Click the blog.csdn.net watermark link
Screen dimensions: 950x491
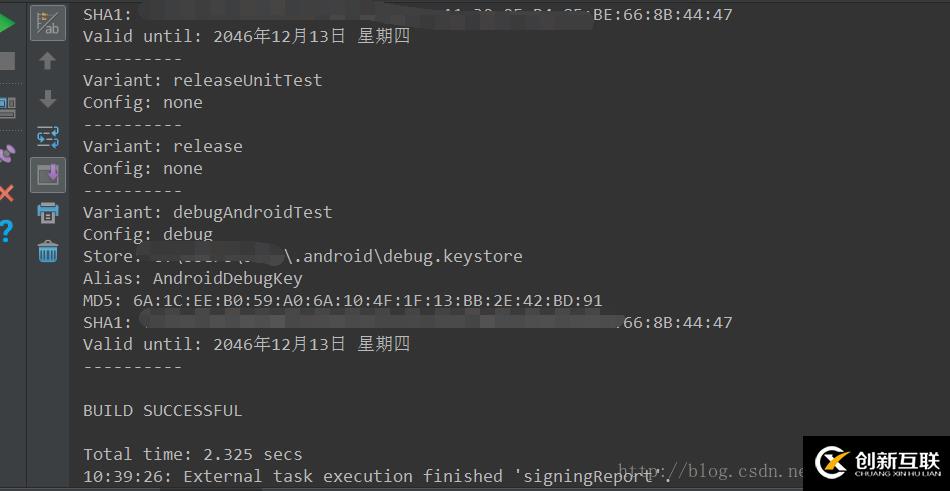coord(710,469)
